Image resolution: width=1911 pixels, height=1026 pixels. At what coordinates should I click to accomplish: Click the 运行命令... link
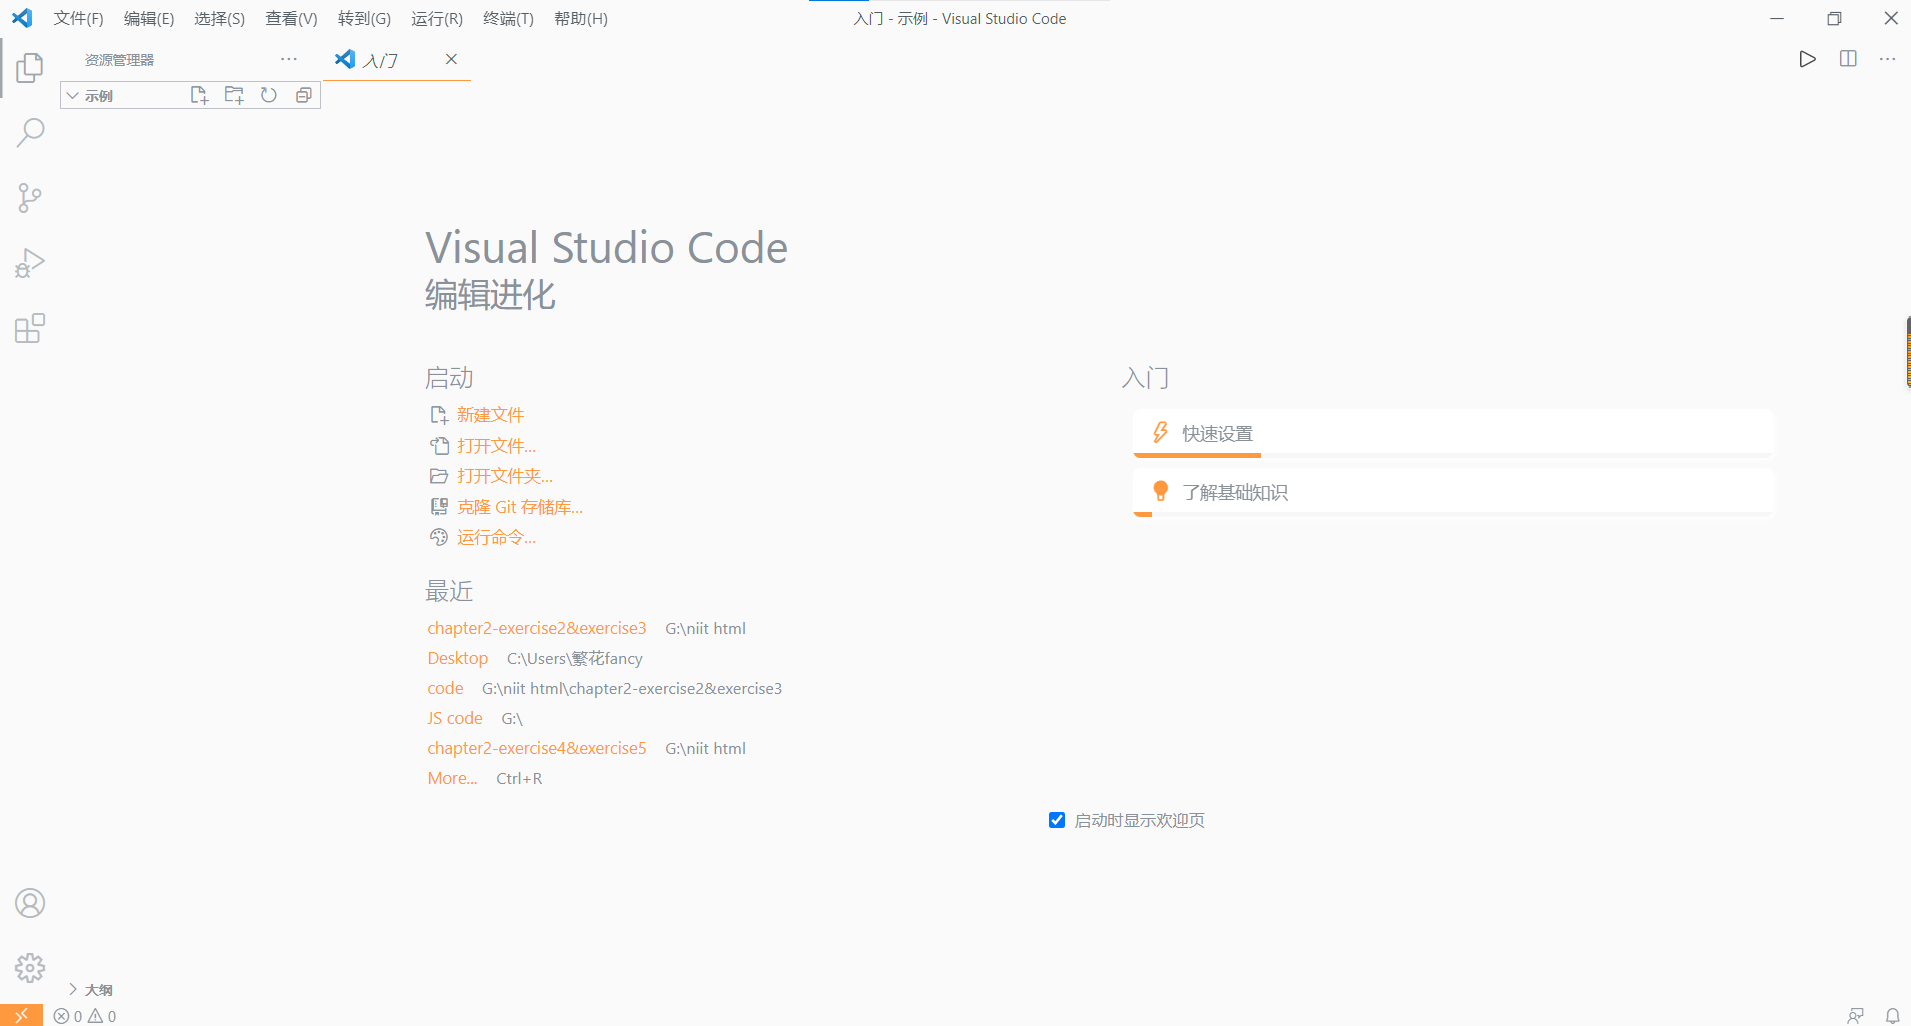pyautogui.click(x=496, y=537)
